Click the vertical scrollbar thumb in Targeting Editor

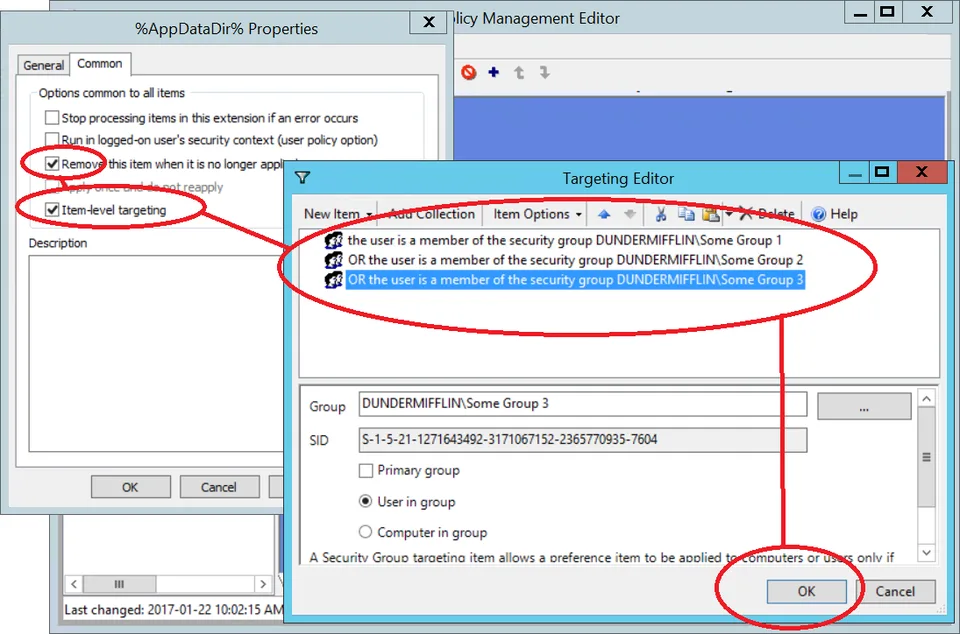[x=926, y=457]
